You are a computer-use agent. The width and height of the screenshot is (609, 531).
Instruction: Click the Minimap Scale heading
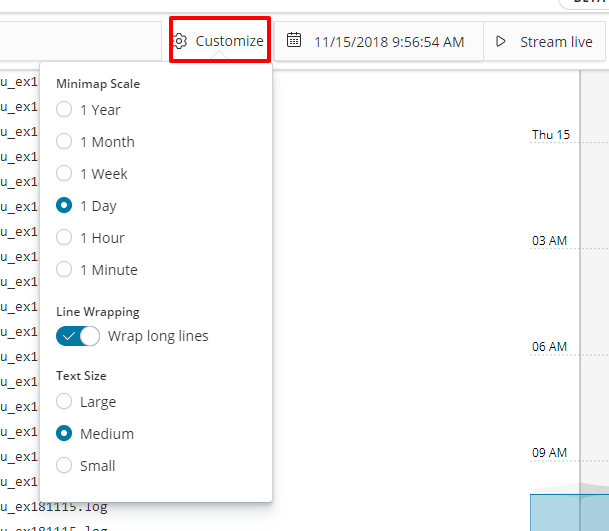98,84
